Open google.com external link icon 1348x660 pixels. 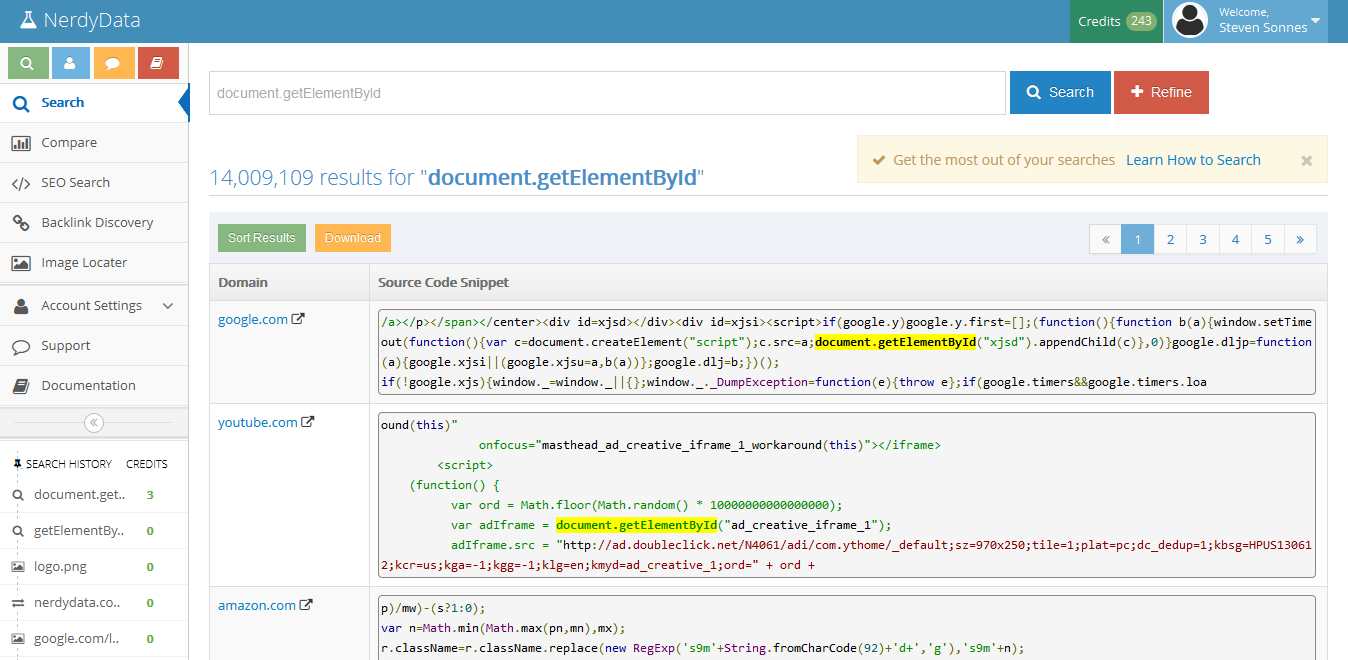tap(298, 320)
